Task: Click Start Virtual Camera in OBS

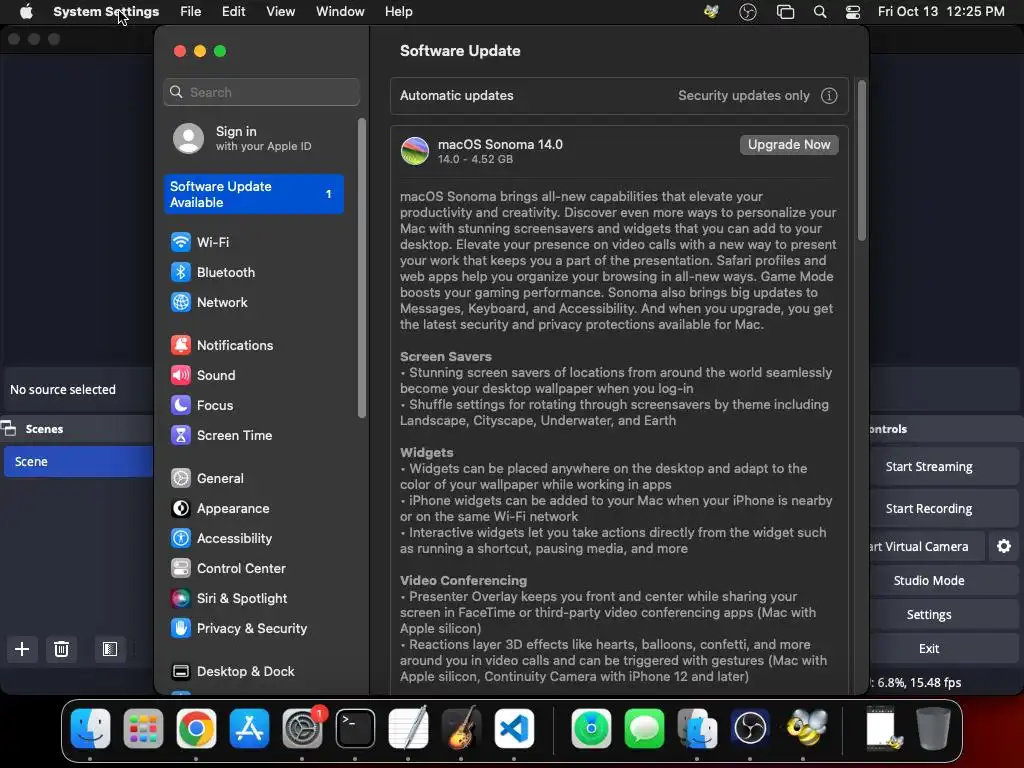Action: [926, 547]
